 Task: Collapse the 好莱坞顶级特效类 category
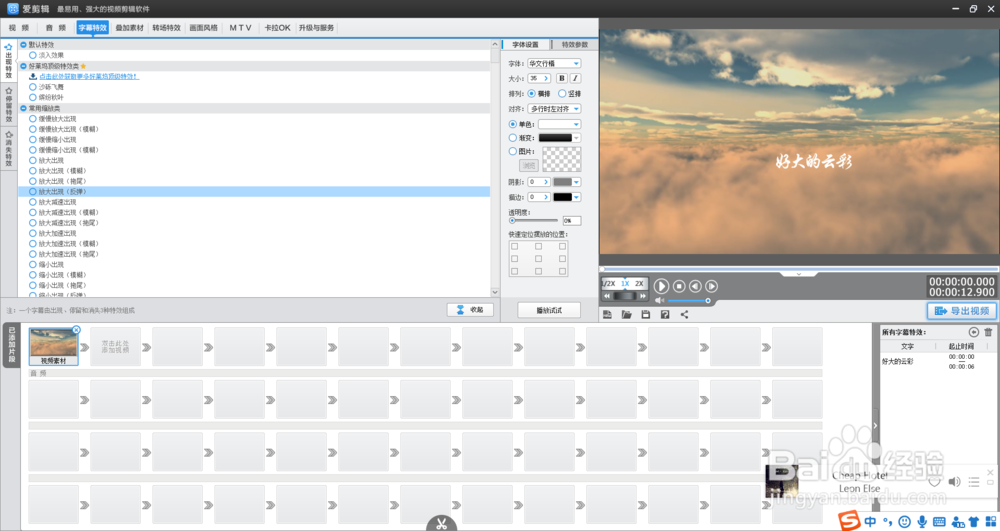(x=24, y=66)
